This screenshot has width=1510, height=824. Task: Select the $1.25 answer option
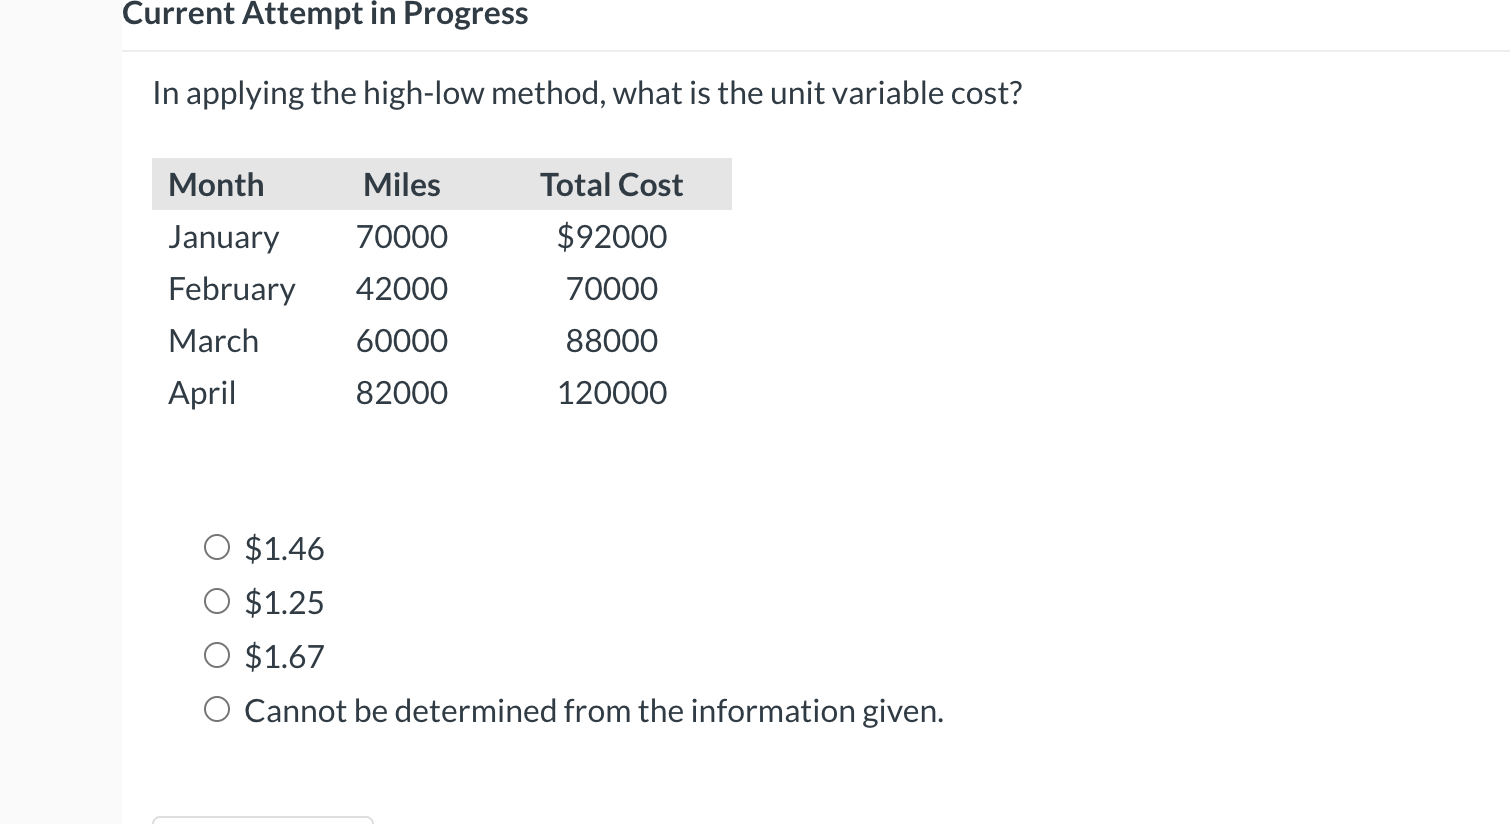click(x=217, y=601)
